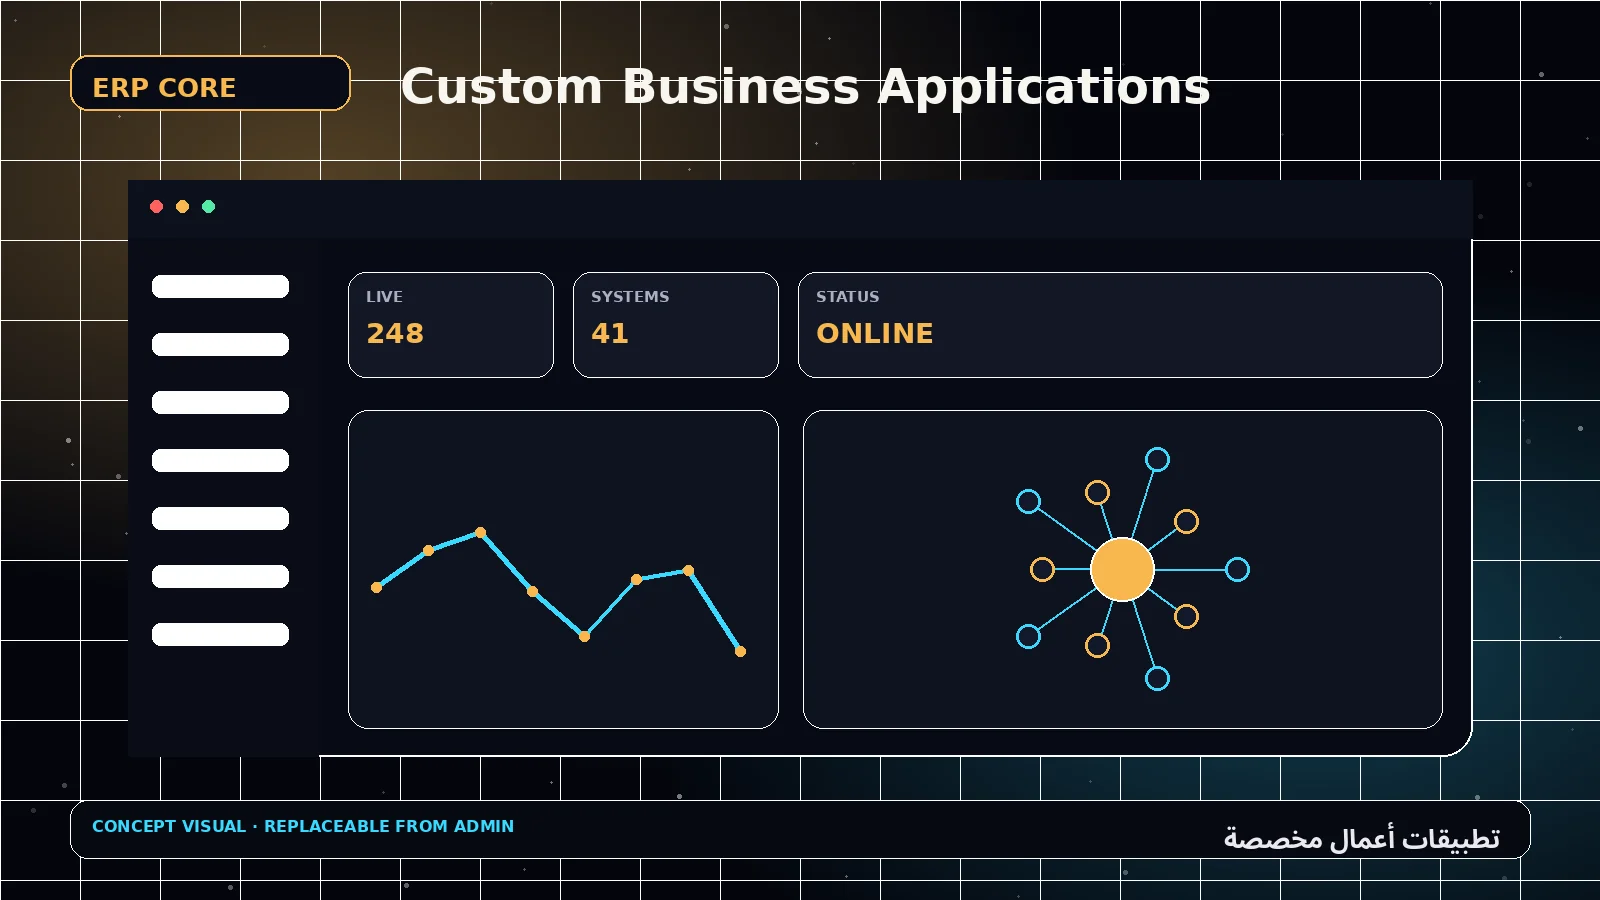Viewport: 1600px width, 900px height.
Task: Select the last sidebar menu bar
Action: tap(220, 635)
